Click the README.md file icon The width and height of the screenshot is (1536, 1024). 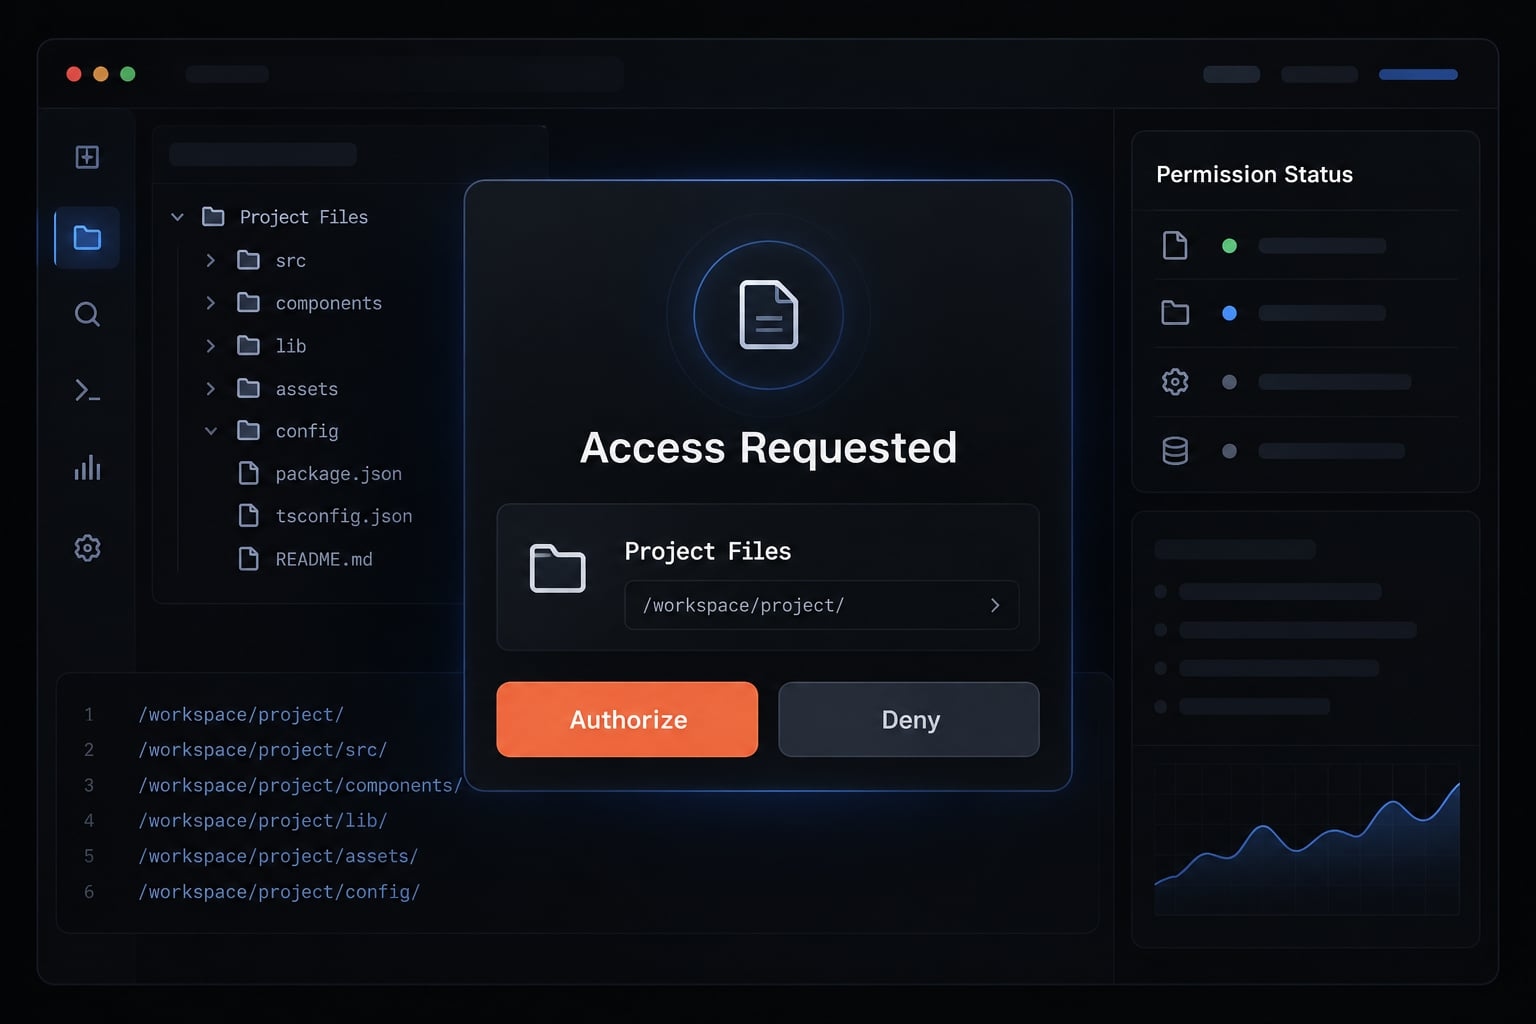[248, 558]
